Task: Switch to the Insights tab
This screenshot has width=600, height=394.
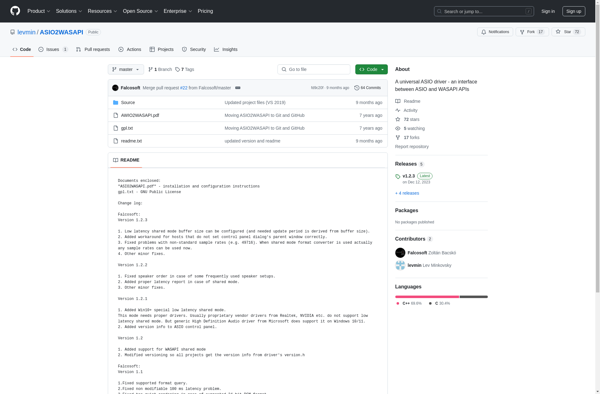Action: point(226,49)
